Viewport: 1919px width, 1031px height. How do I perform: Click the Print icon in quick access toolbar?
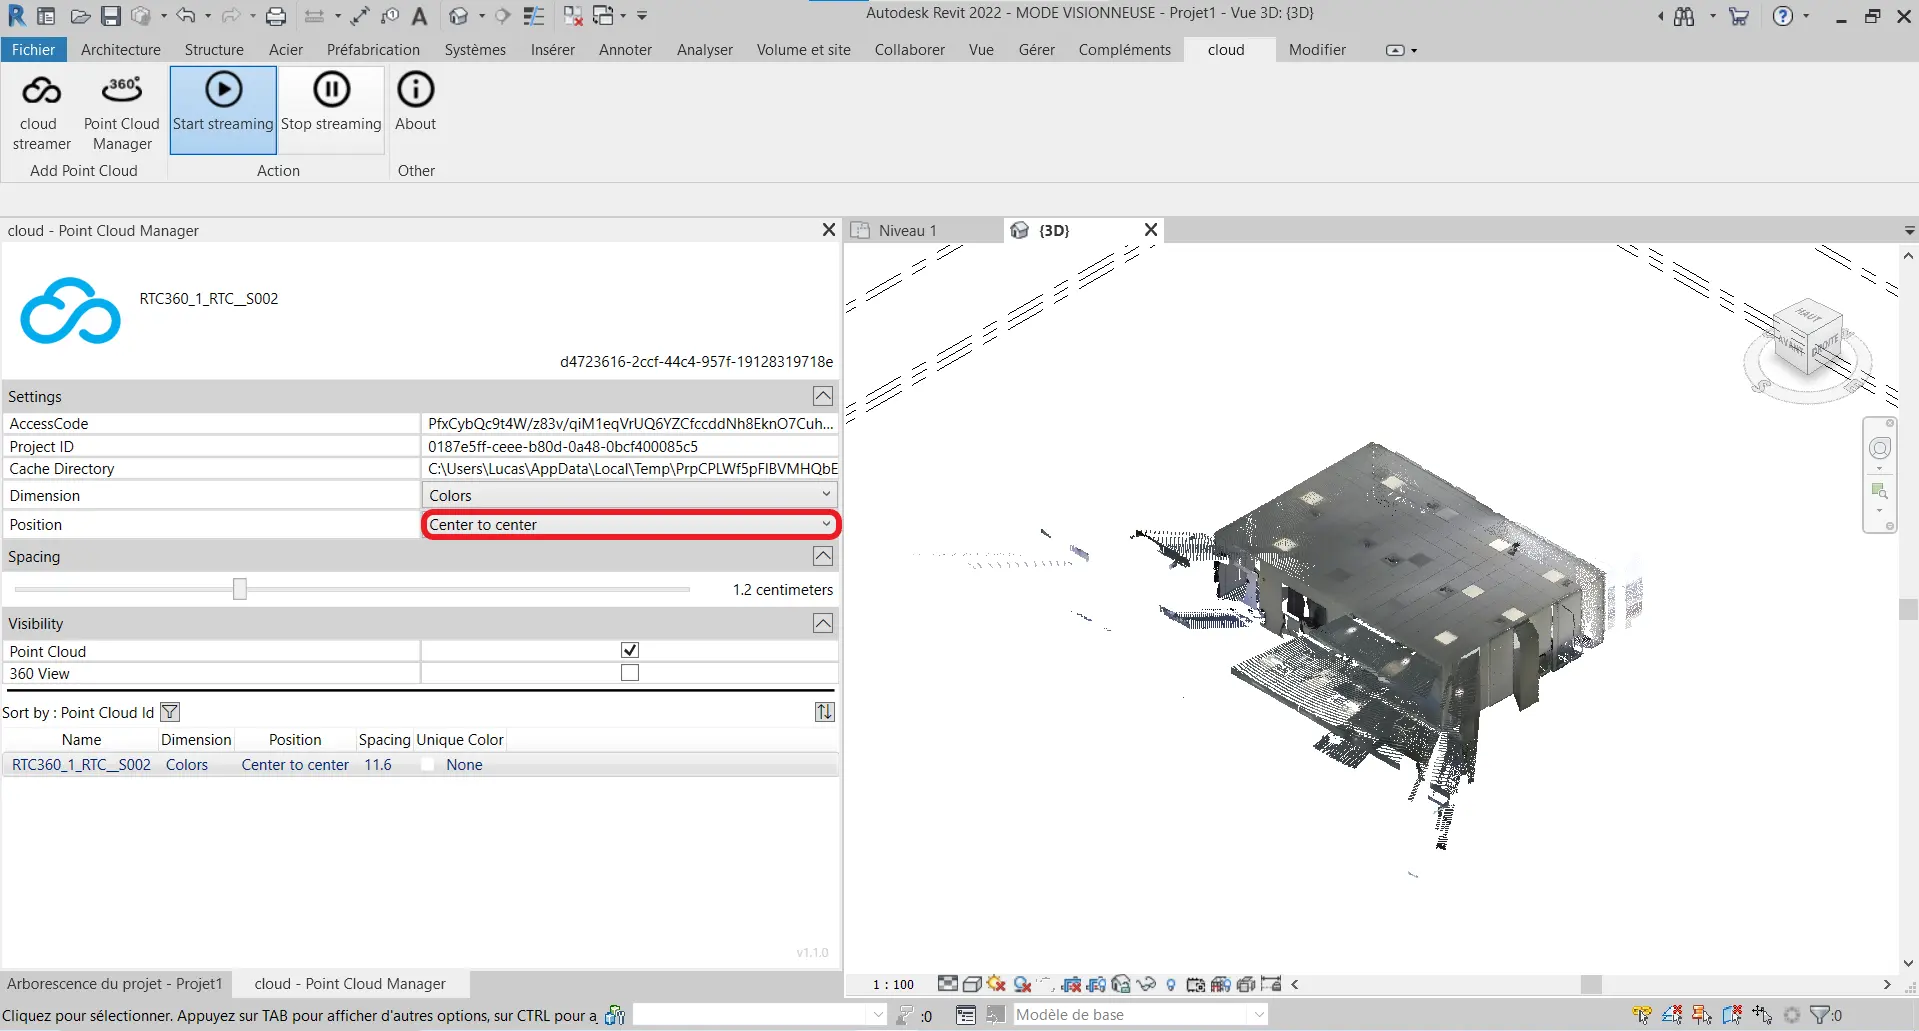click(276, 16)
